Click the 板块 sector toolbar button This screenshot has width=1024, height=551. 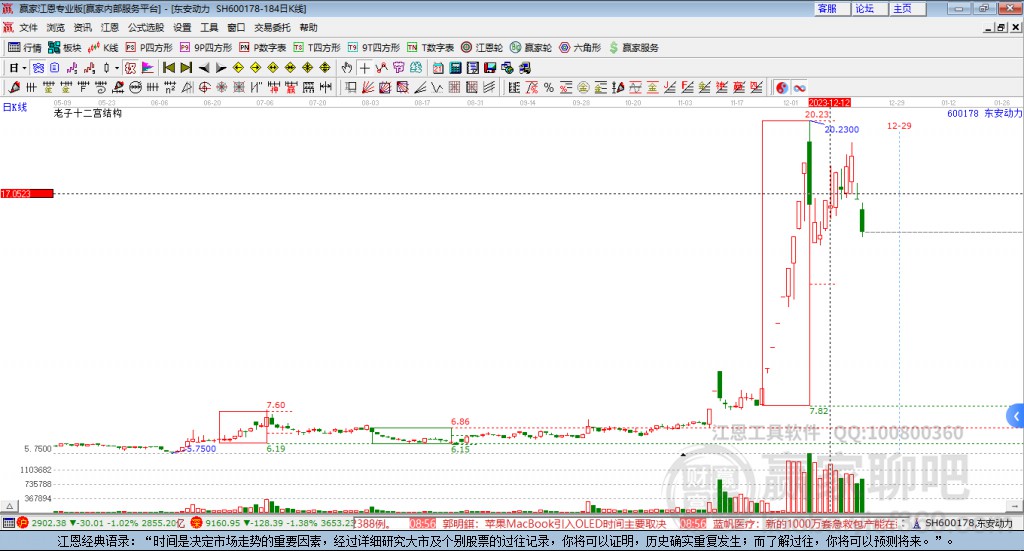65,47
